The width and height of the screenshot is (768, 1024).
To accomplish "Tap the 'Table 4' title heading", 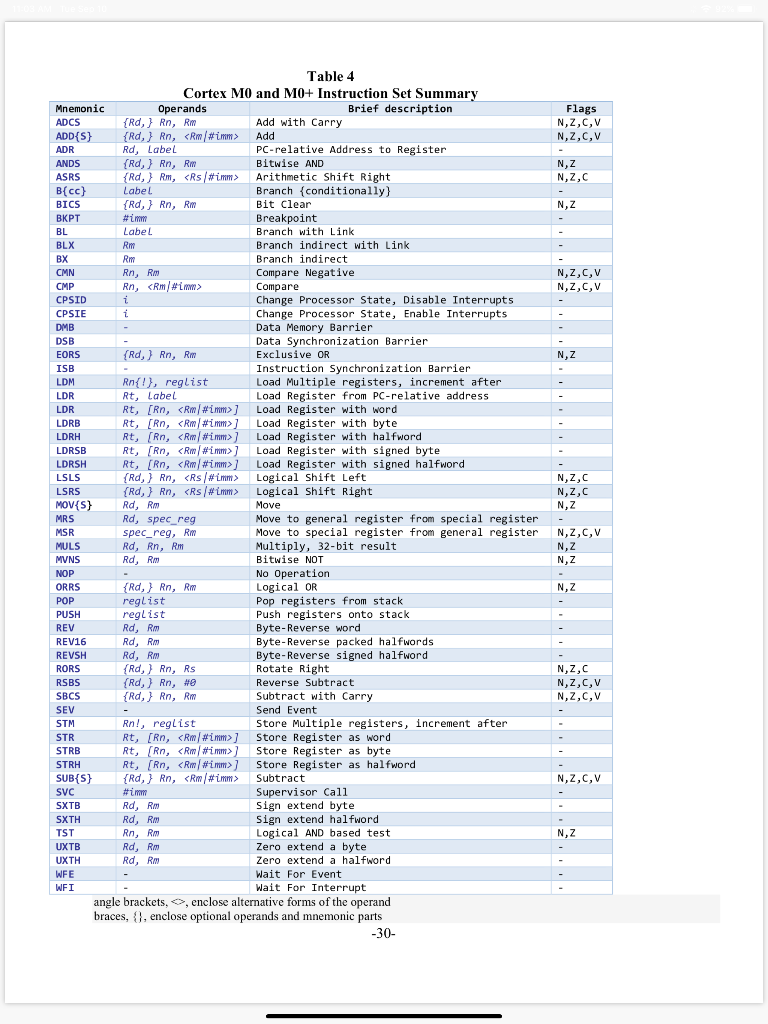I will (x=330, y=76).
